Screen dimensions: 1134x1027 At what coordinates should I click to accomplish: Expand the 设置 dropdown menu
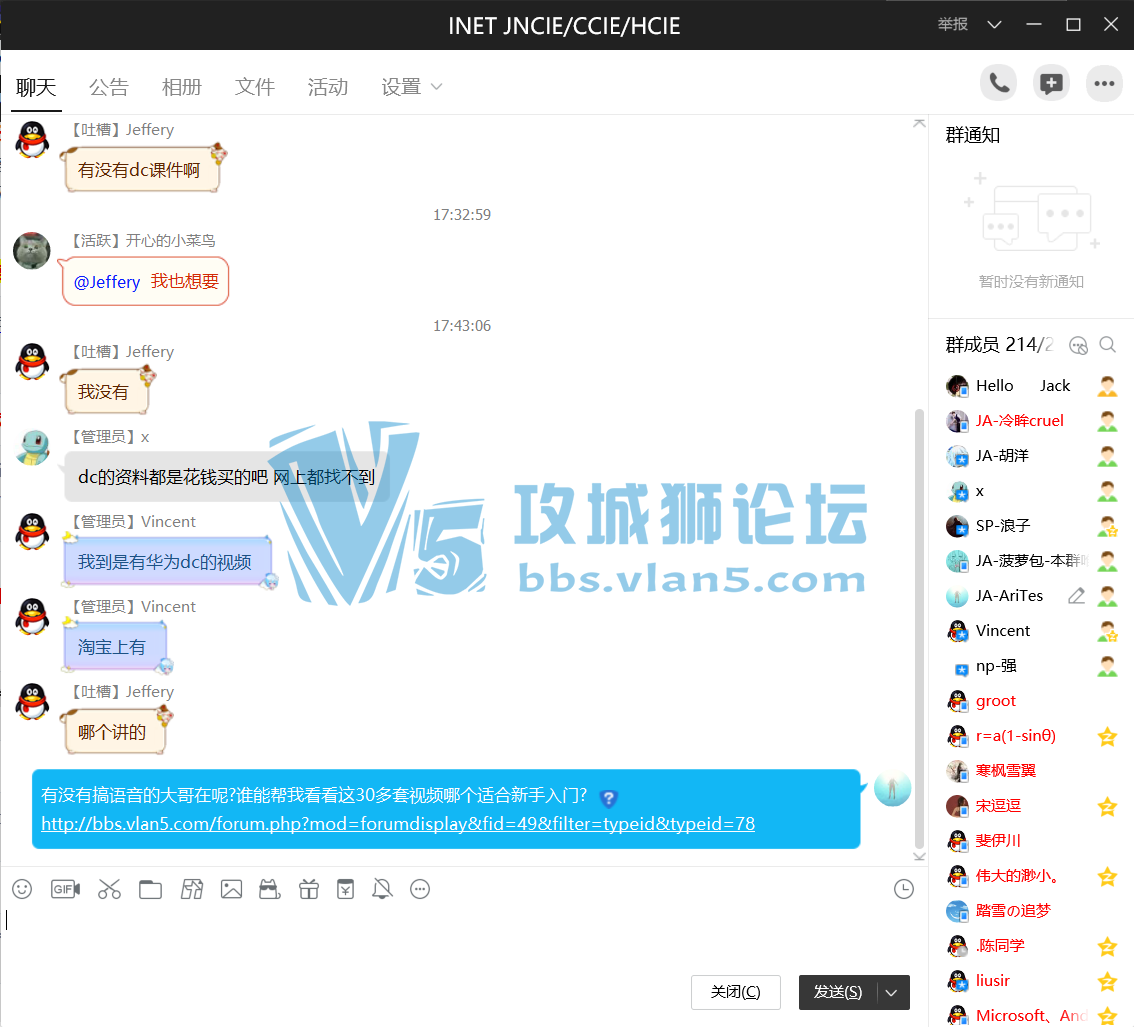(x=412, y=88)
